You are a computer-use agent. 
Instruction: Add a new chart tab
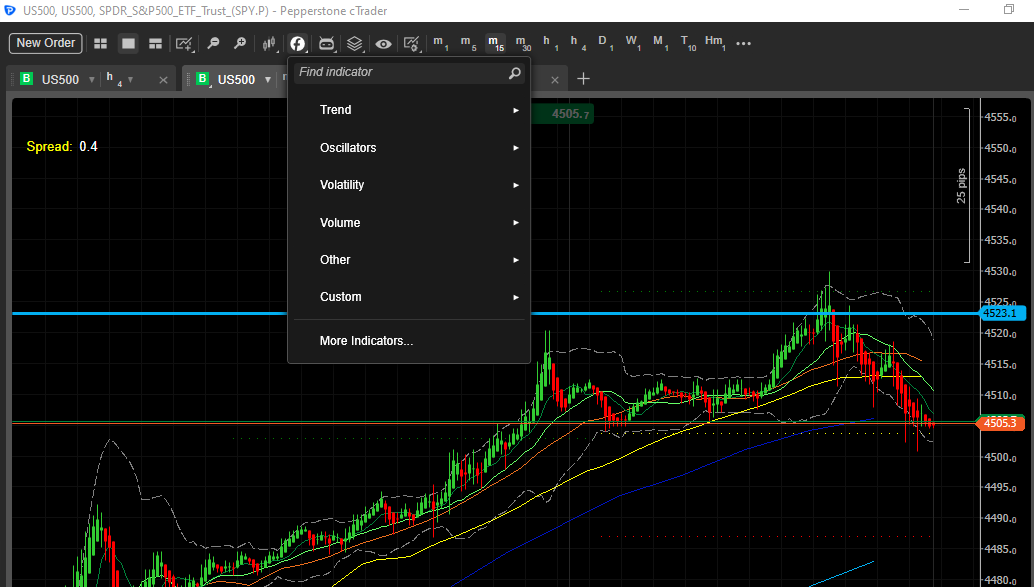[583, 79]
